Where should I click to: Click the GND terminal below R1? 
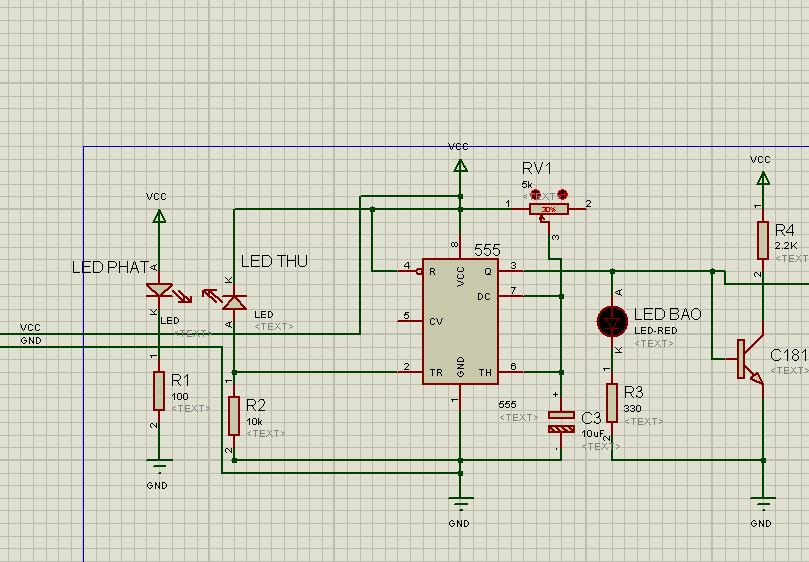159,466
